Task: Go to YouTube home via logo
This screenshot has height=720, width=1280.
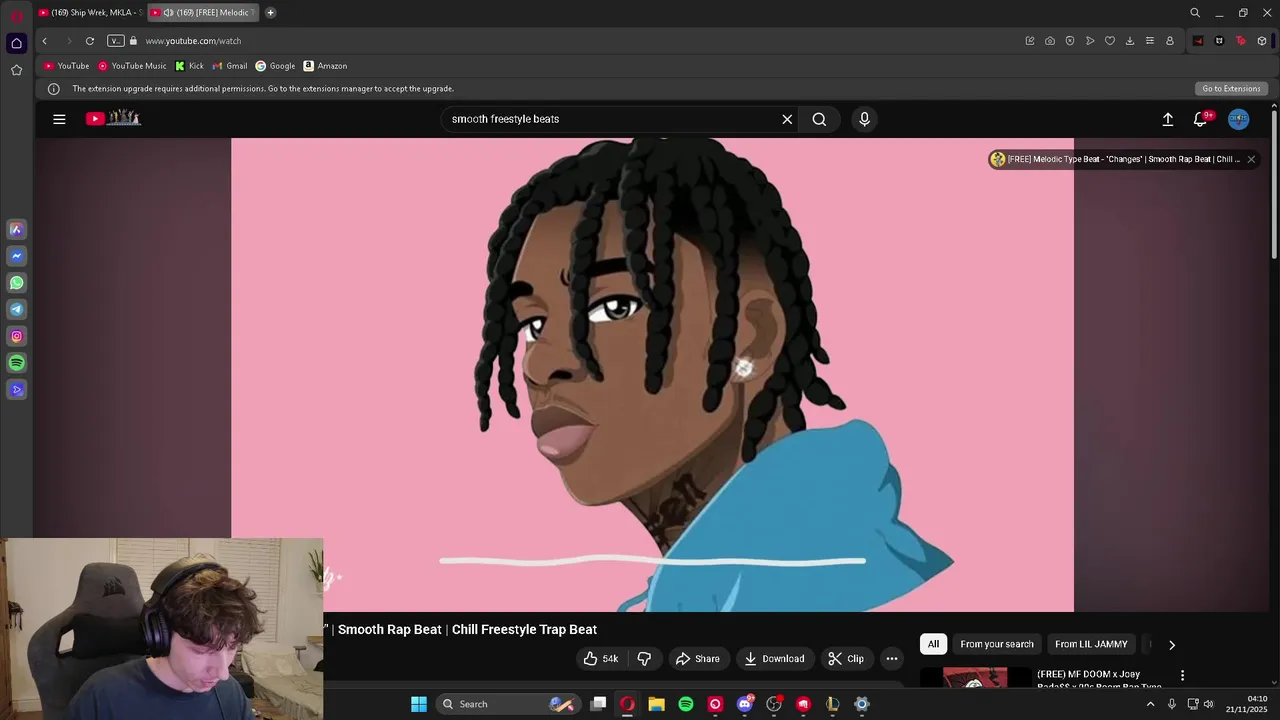Action: click(113, 119)
